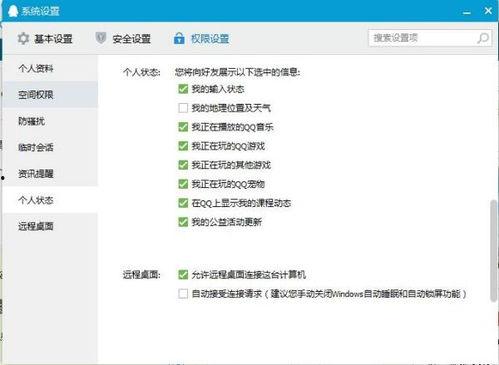Click the lock icon beside 权限设置
The width and height of the screenshot is (499, 365).
179,38
